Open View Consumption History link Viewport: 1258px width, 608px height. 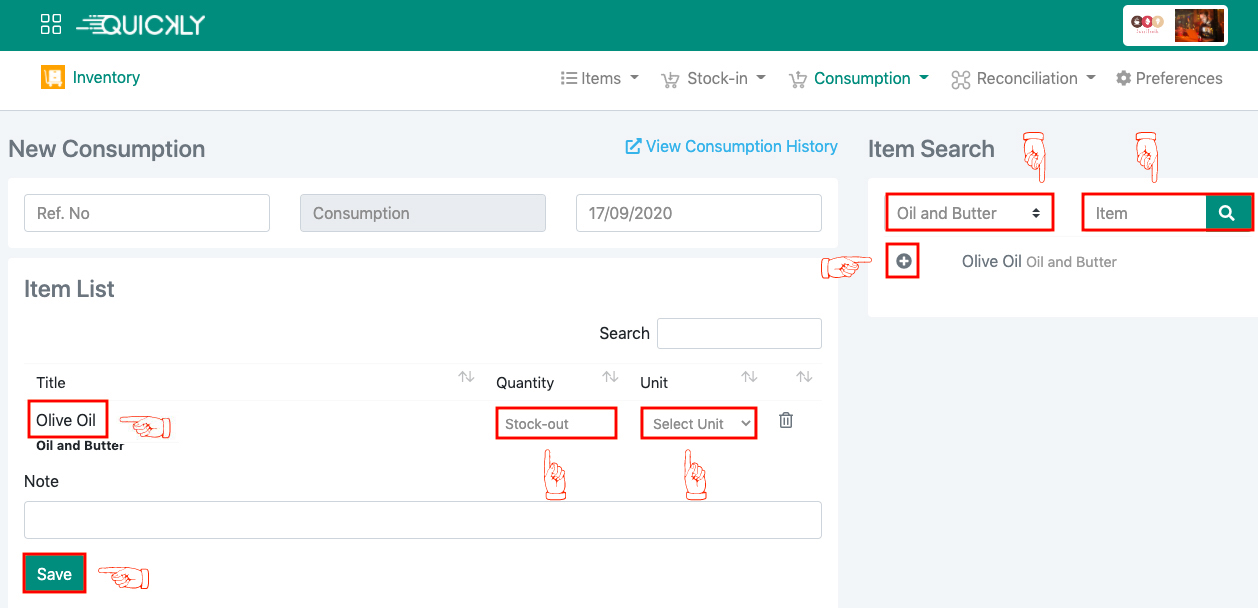731,147
